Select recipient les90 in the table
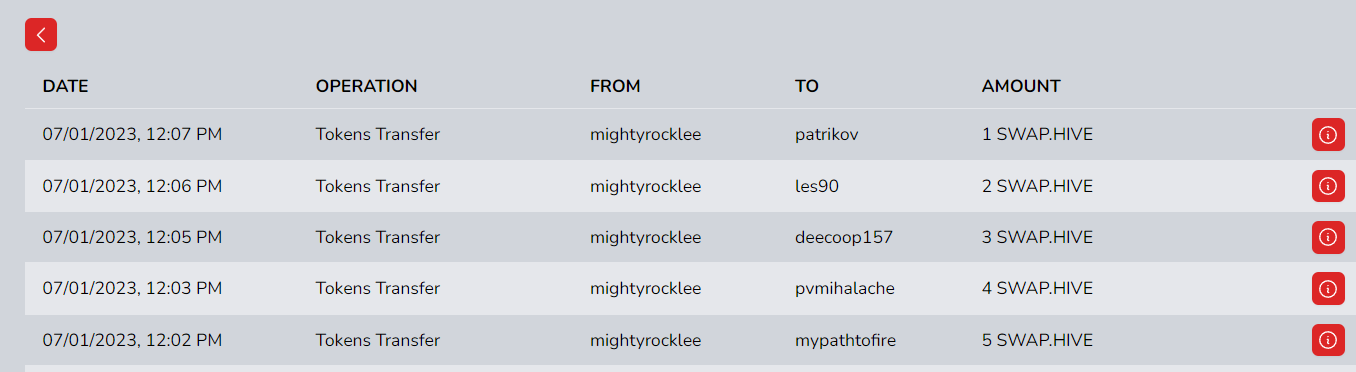The height and width of the screenshot is (372, 1356). pyautogui.click(x=816, y=186)
